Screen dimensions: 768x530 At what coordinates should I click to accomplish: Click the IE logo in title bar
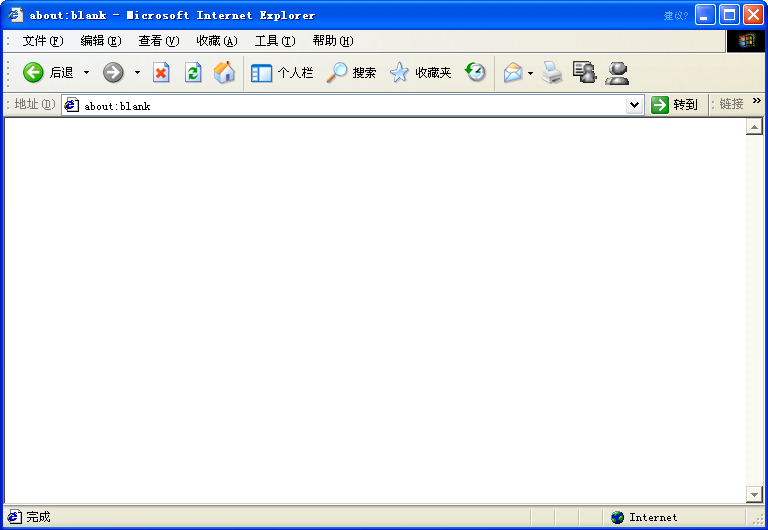coord(15,15)
